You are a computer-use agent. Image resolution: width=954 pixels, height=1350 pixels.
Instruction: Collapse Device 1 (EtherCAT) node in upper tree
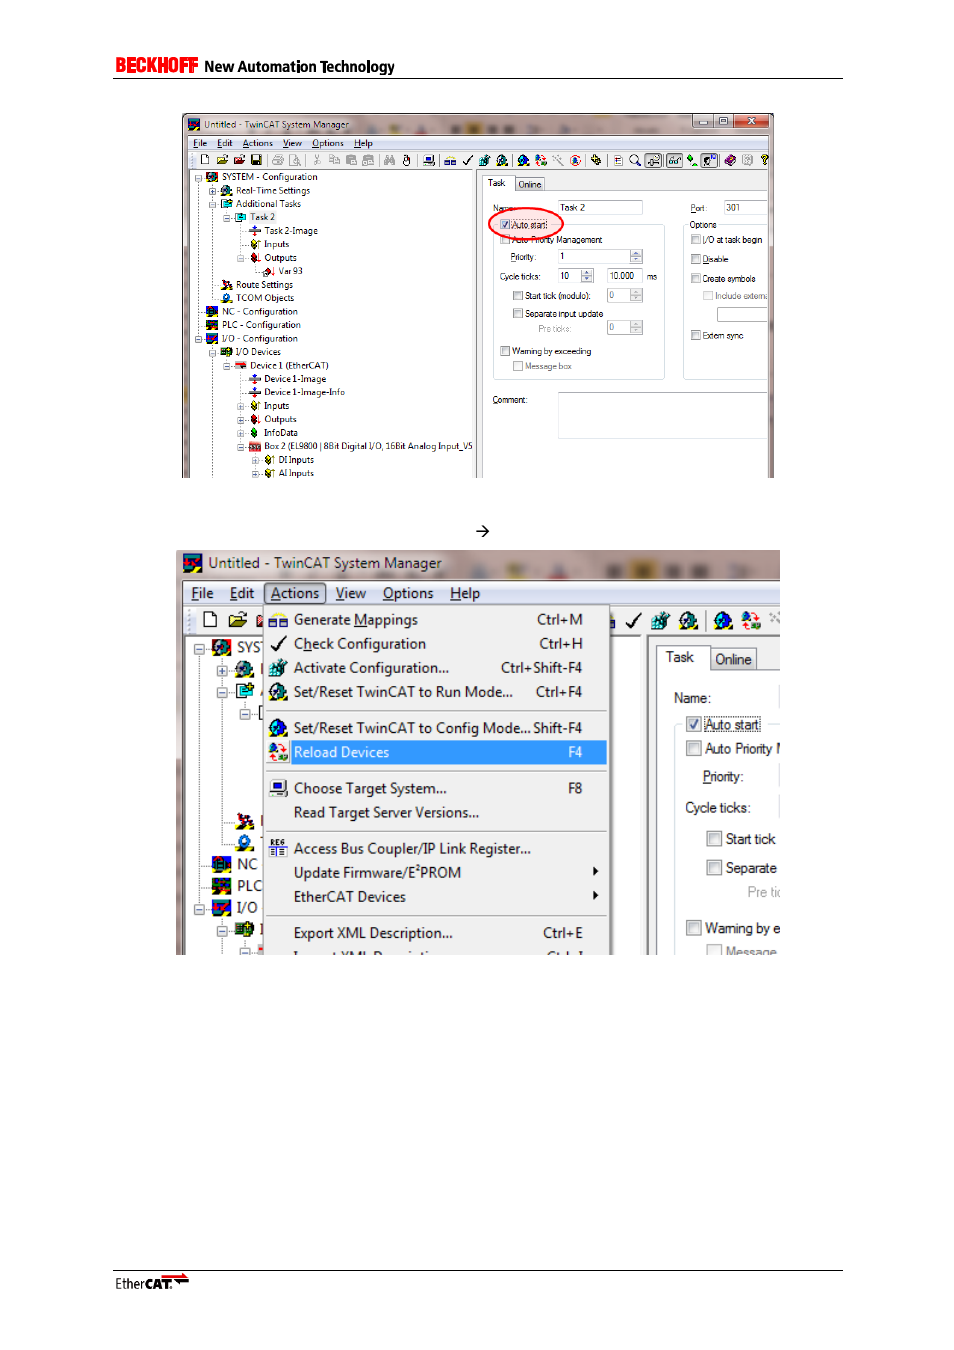click(227, 366)
